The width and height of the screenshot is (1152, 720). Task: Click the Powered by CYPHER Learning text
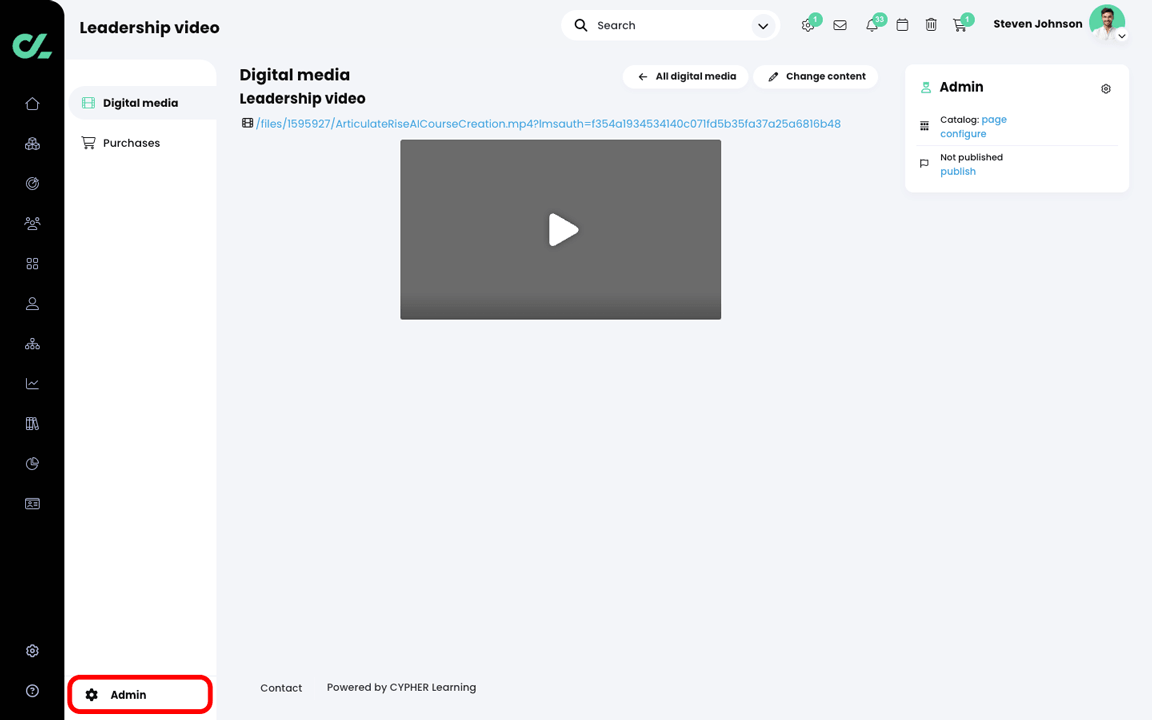(x=401, y=688)
